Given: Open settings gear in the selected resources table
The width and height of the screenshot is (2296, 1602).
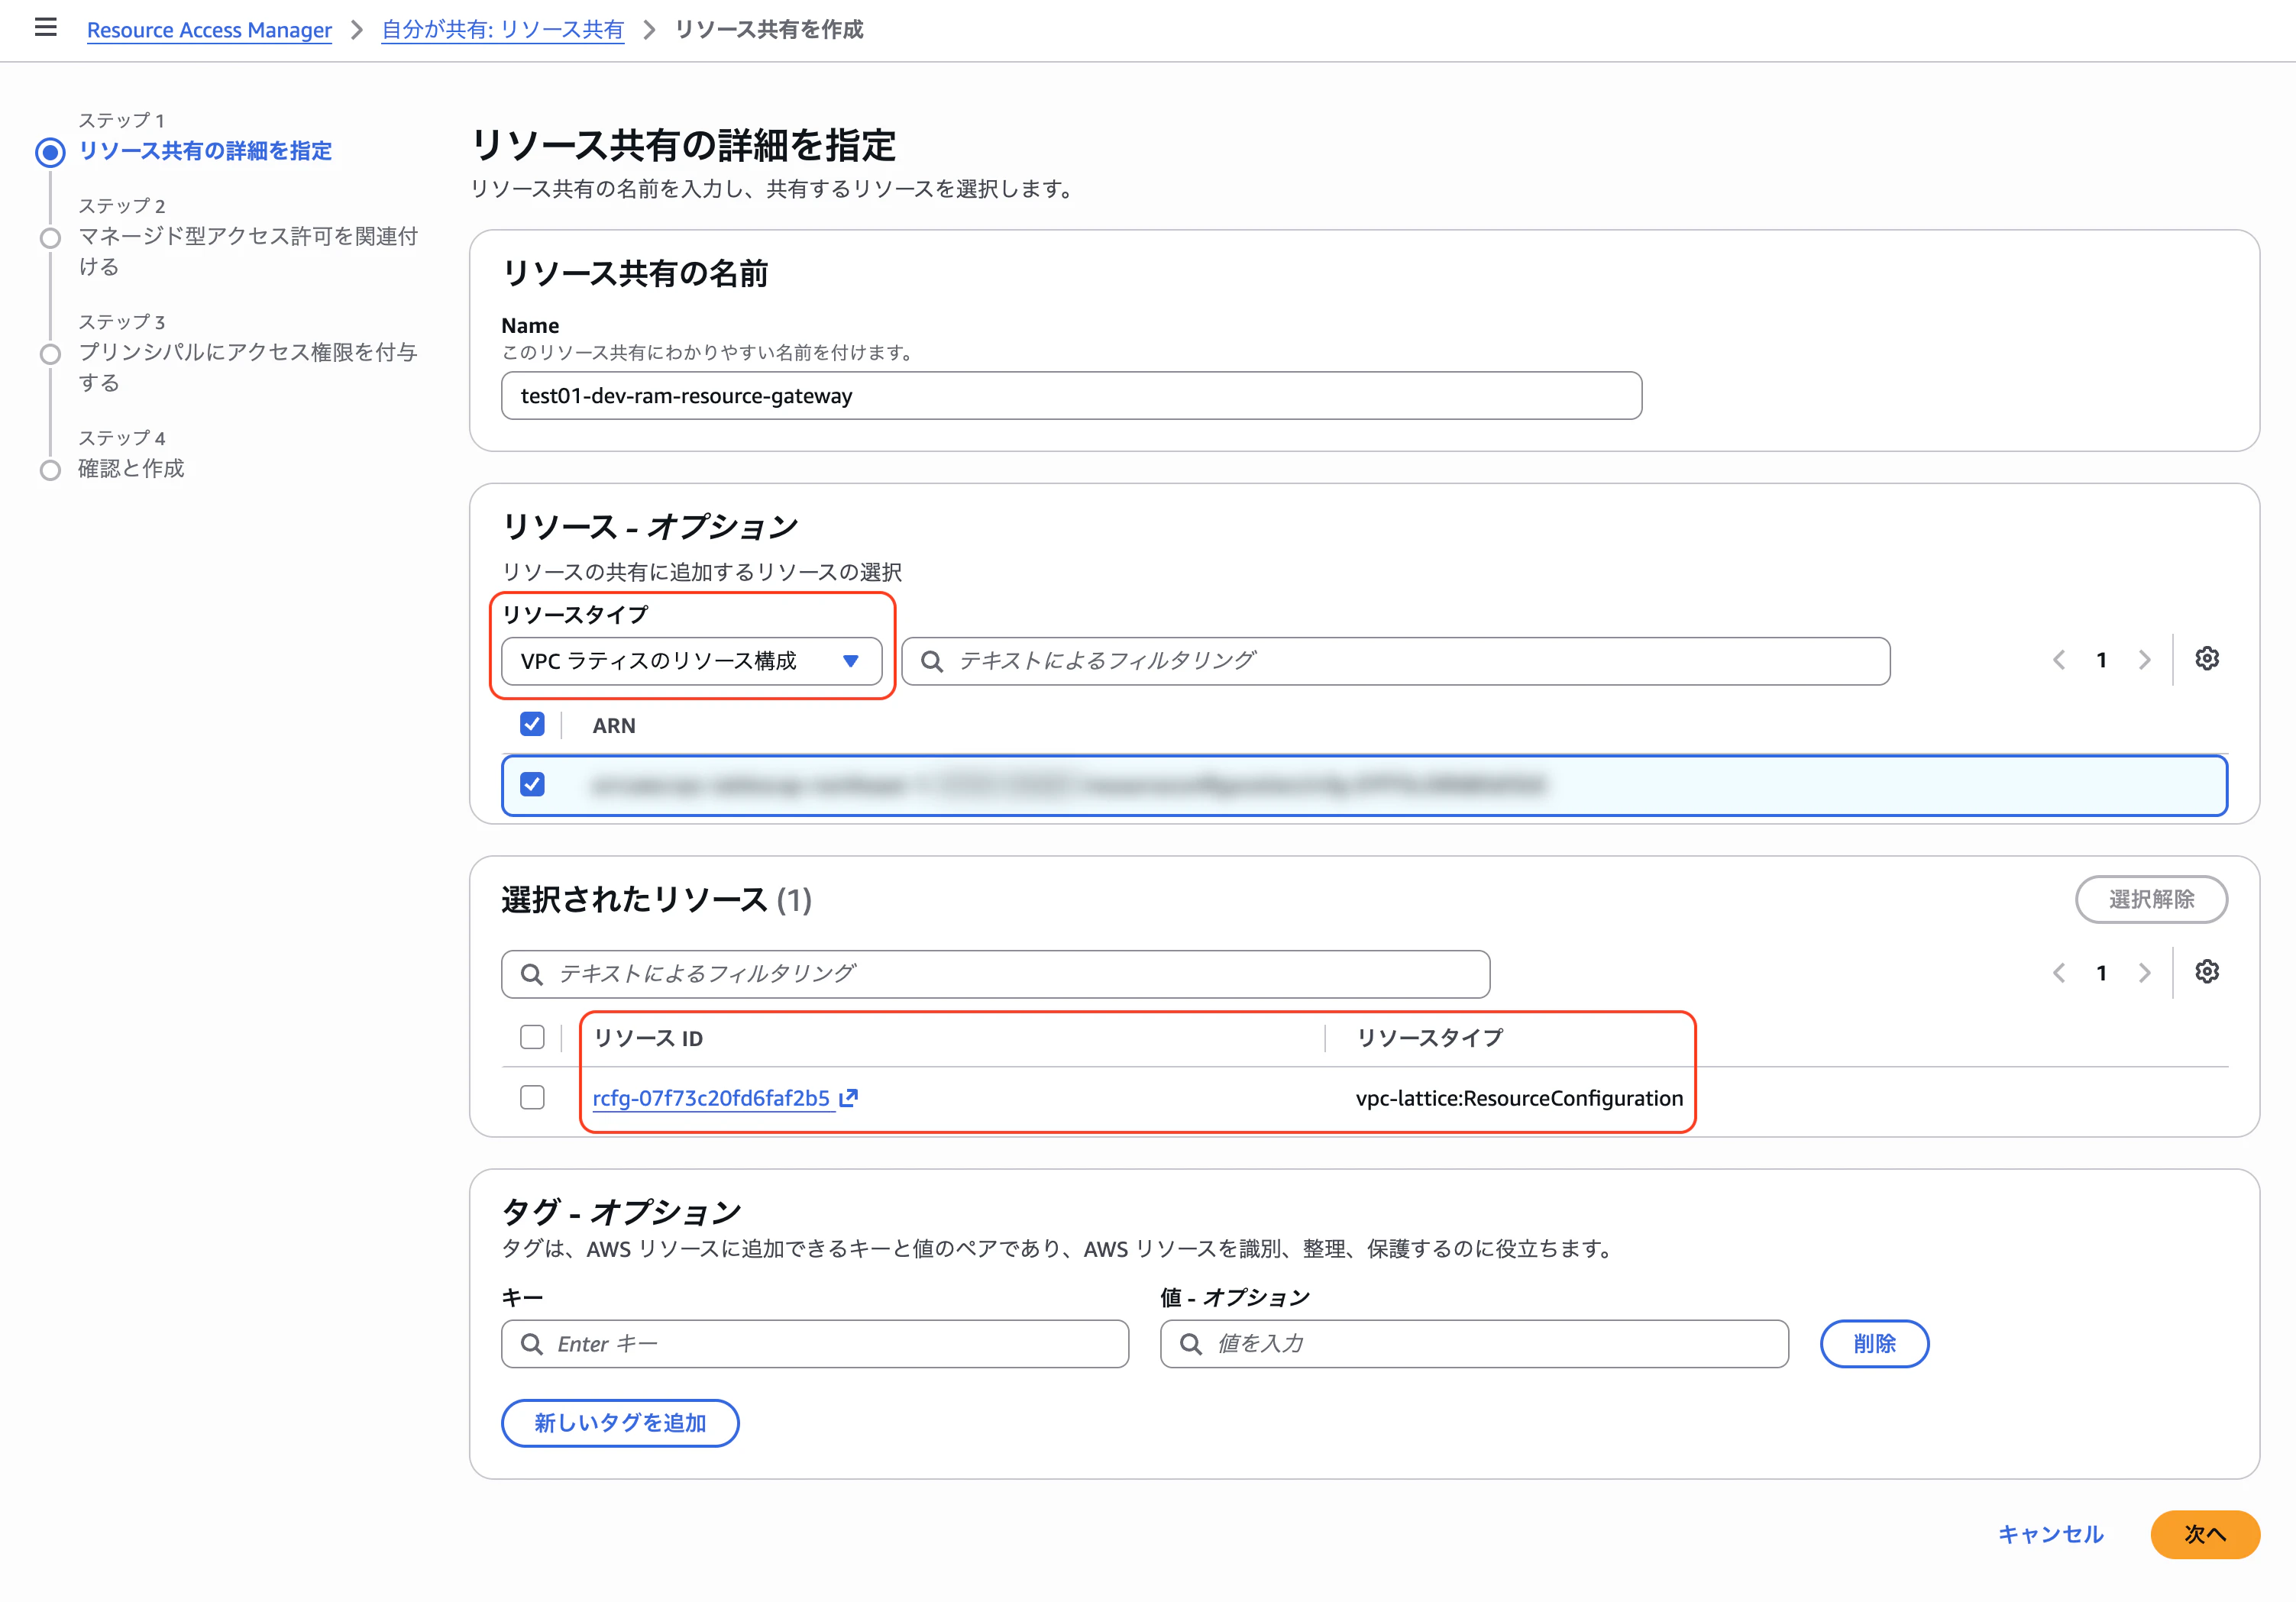Looking at the screenshot, I should 2207,972.
